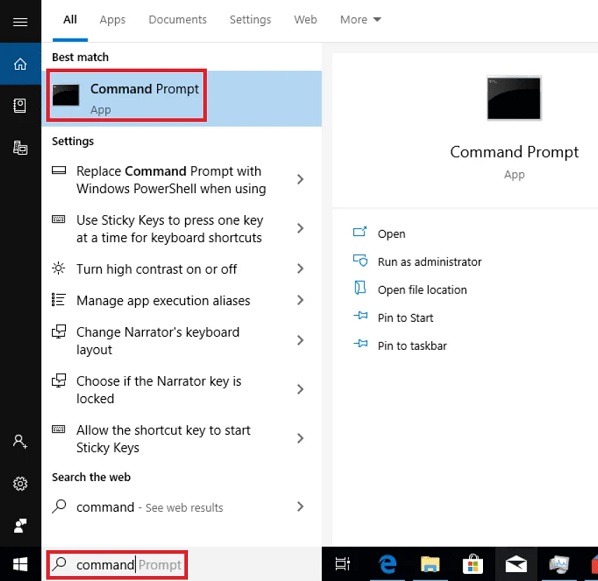Click the Command Prompt title in details pane
The width and height of the screenshot is (598, 581).
tap(514, 152)
